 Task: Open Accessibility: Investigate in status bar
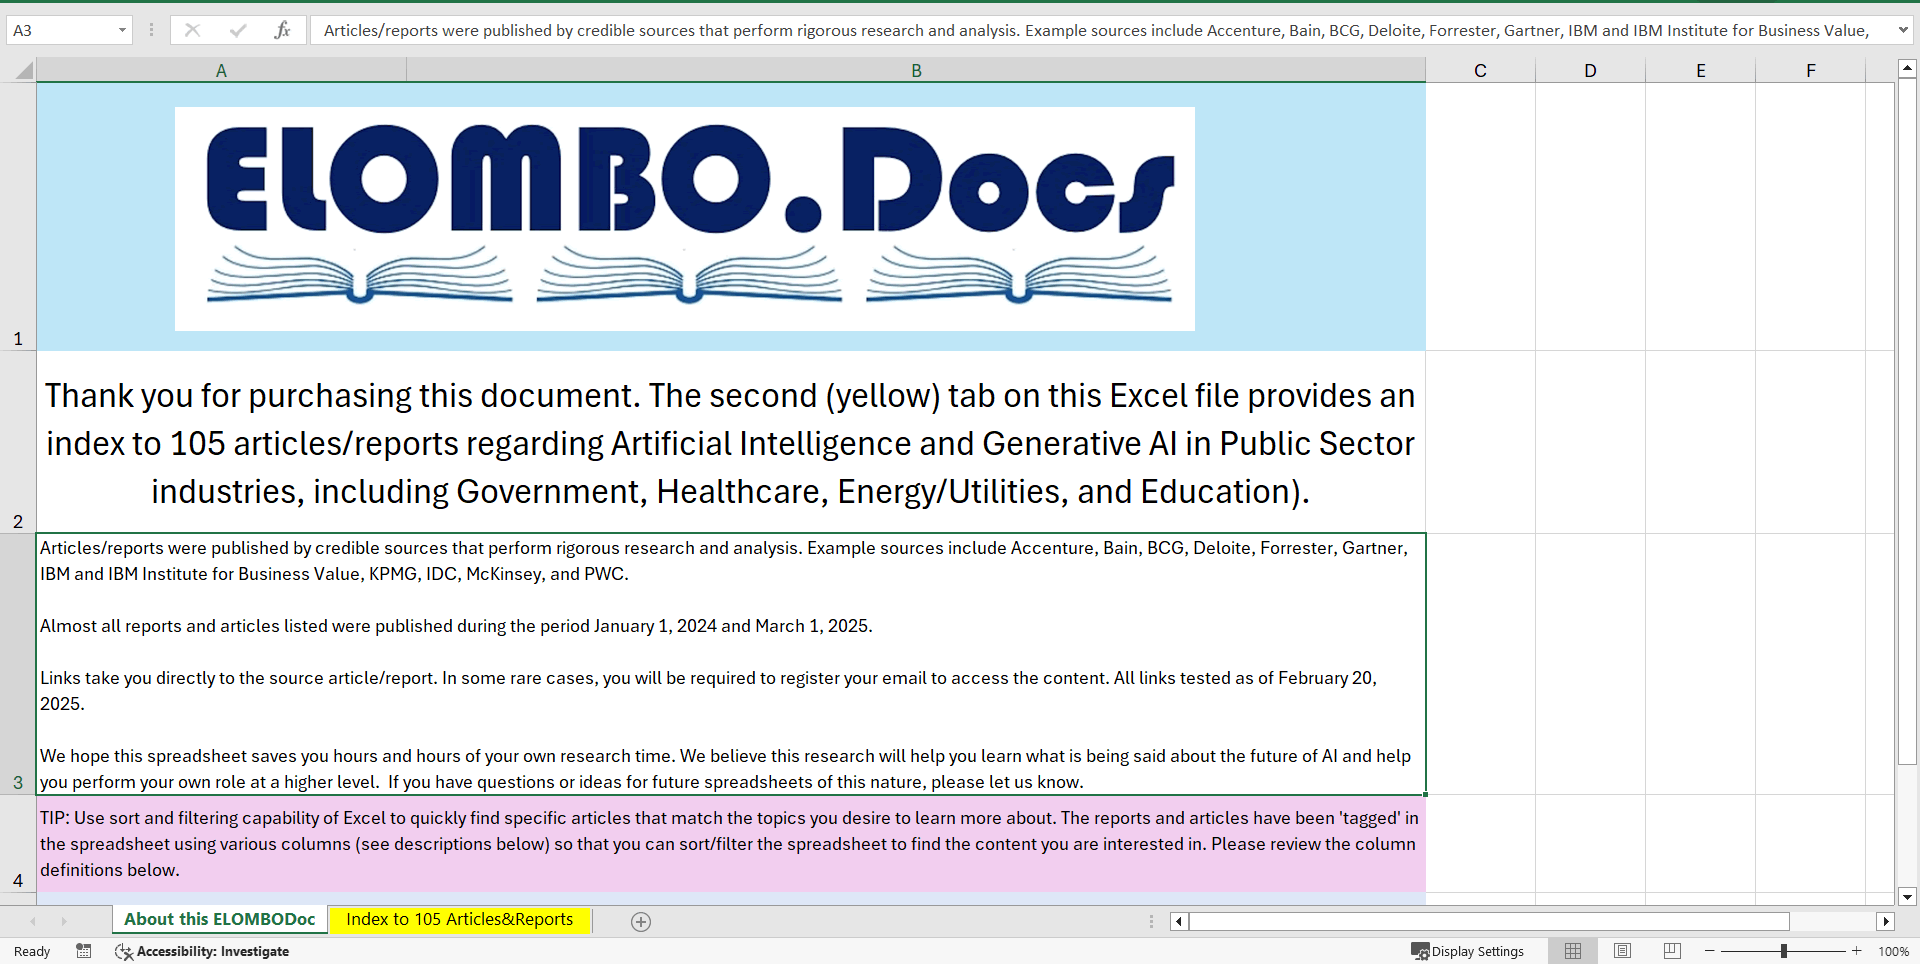tap(202, 951)
